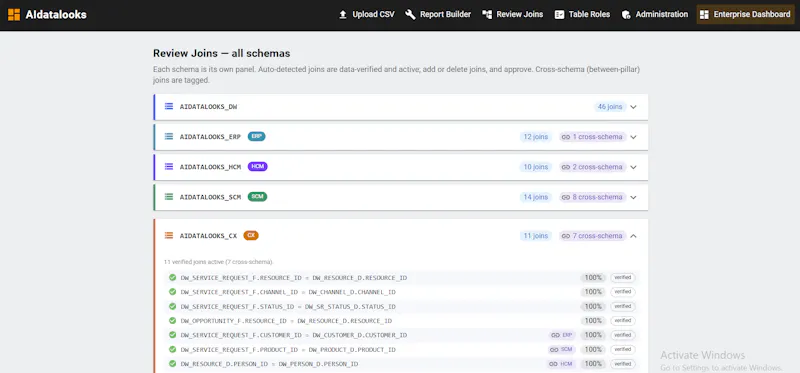Click the Administration shield icon
This screenshot has height=373, width=800.
(x=626, y=15)
